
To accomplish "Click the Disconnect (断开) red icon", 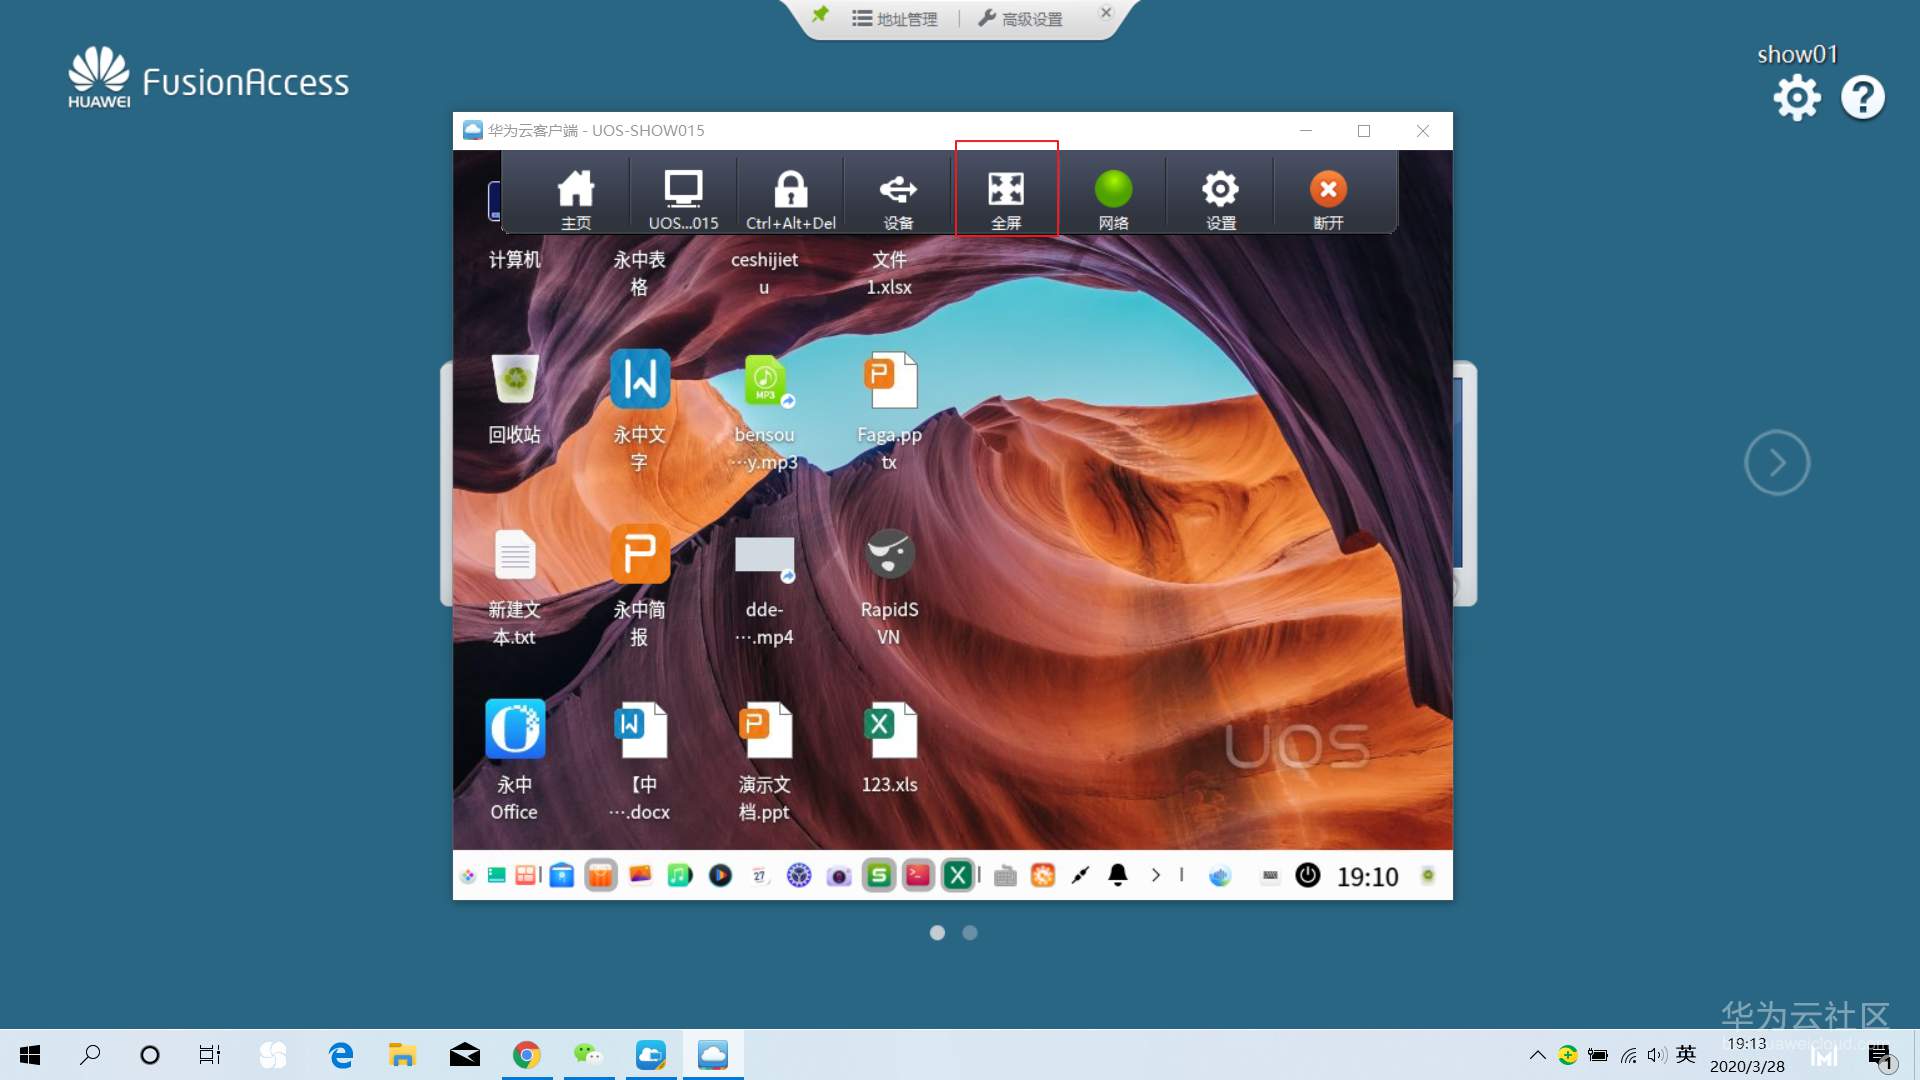I will (1328, 190).
